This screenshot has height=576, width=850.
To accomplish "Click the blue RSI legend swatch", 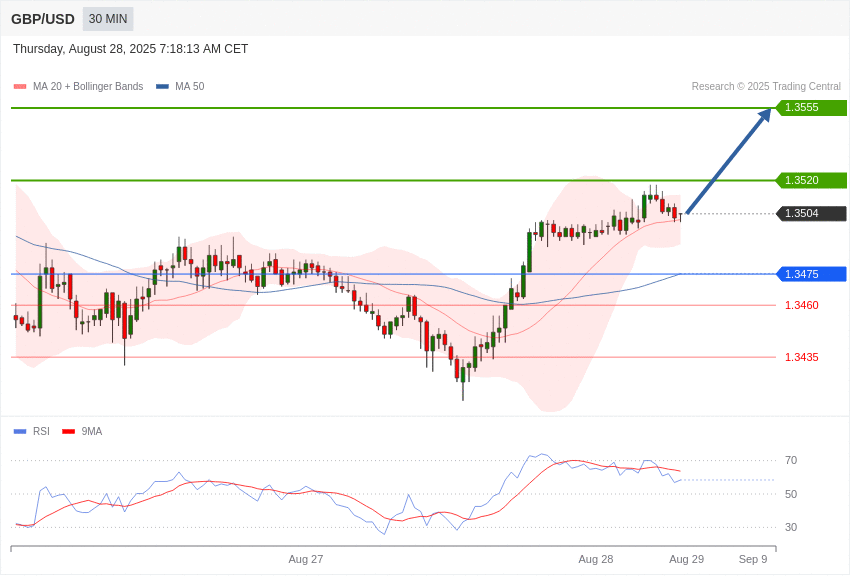I will tap(20, 431).
